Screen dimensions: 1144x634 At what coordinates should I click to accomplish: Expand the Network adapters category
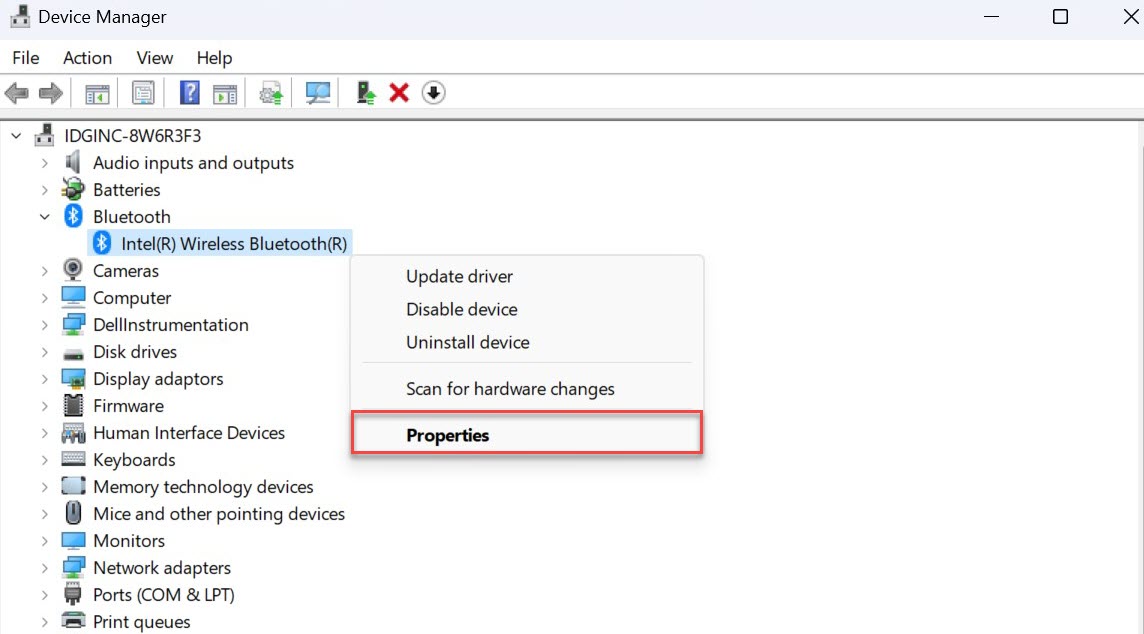click(45, 568)
